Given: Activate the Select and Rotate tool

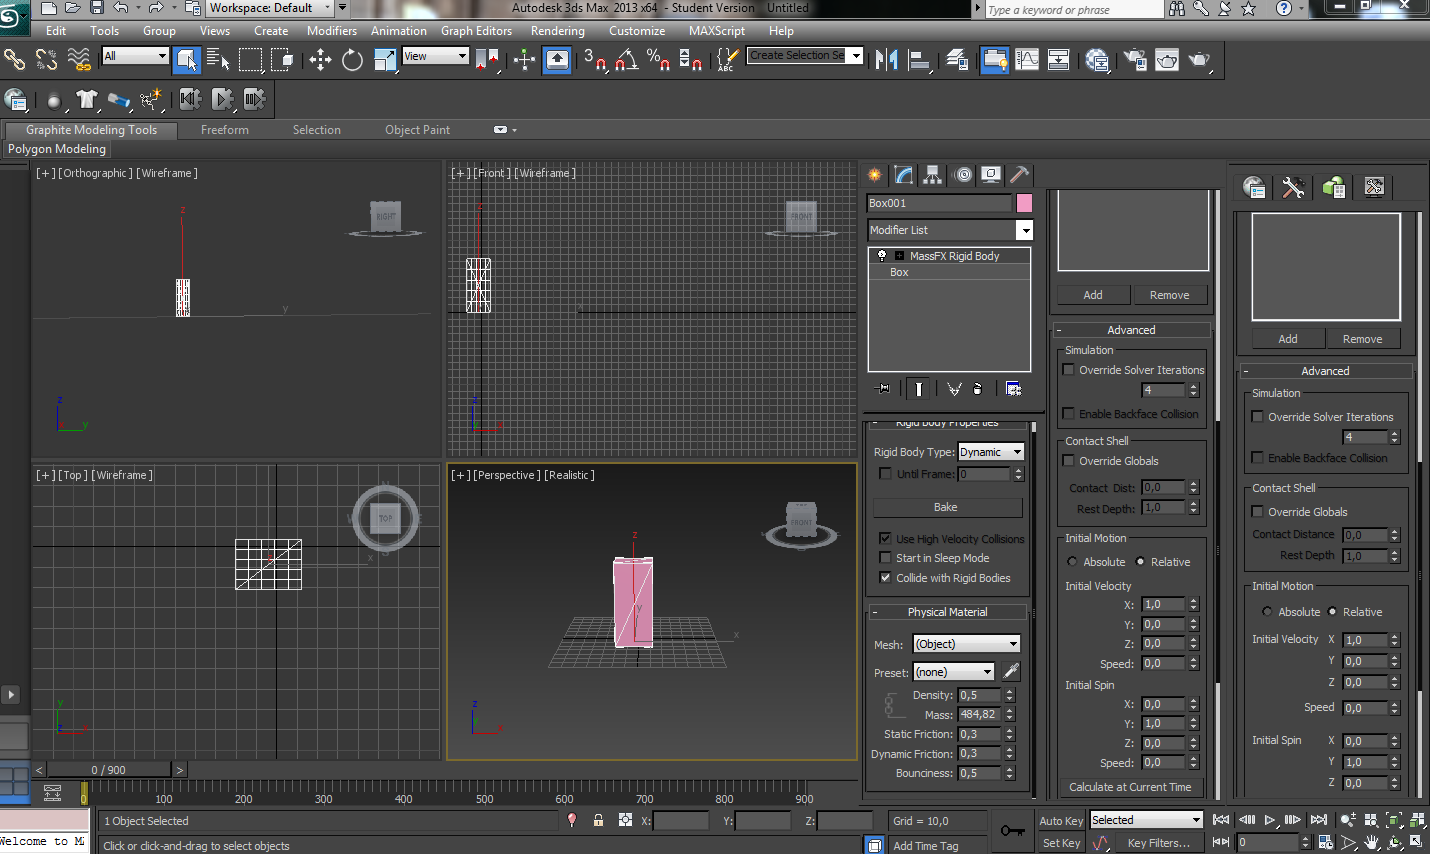Looking at the screenshot, I should pyautogui.click(x=352, y=61).
